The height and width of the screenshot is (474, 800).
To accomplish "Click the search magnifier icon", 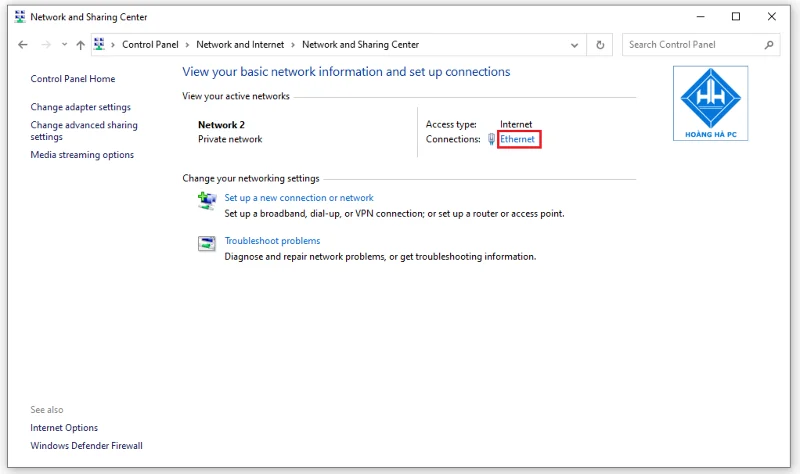I will click(x=769, y=45).
